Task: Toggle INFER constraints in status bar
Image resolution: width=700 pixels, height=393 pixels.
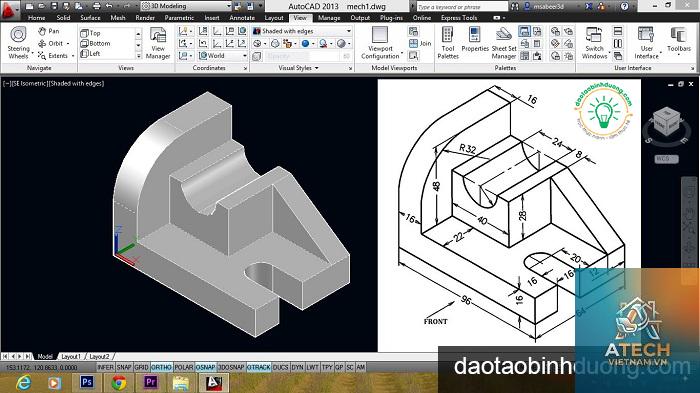Action: pos(106,367)
